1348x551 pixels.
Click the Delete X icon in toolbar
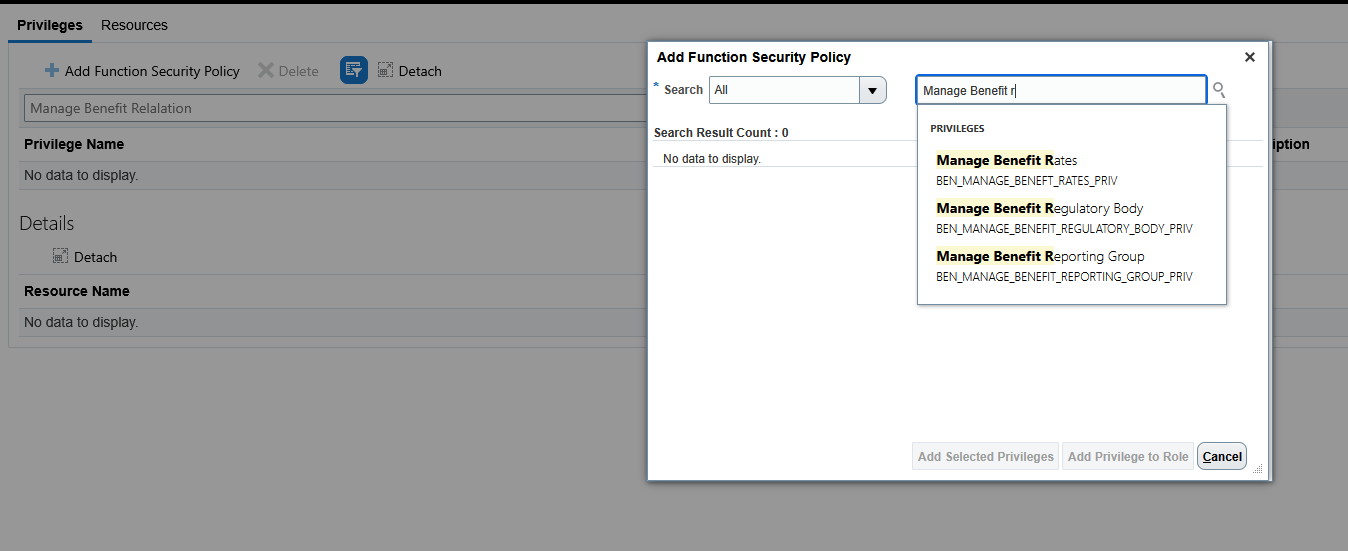(x=266, y=71)
